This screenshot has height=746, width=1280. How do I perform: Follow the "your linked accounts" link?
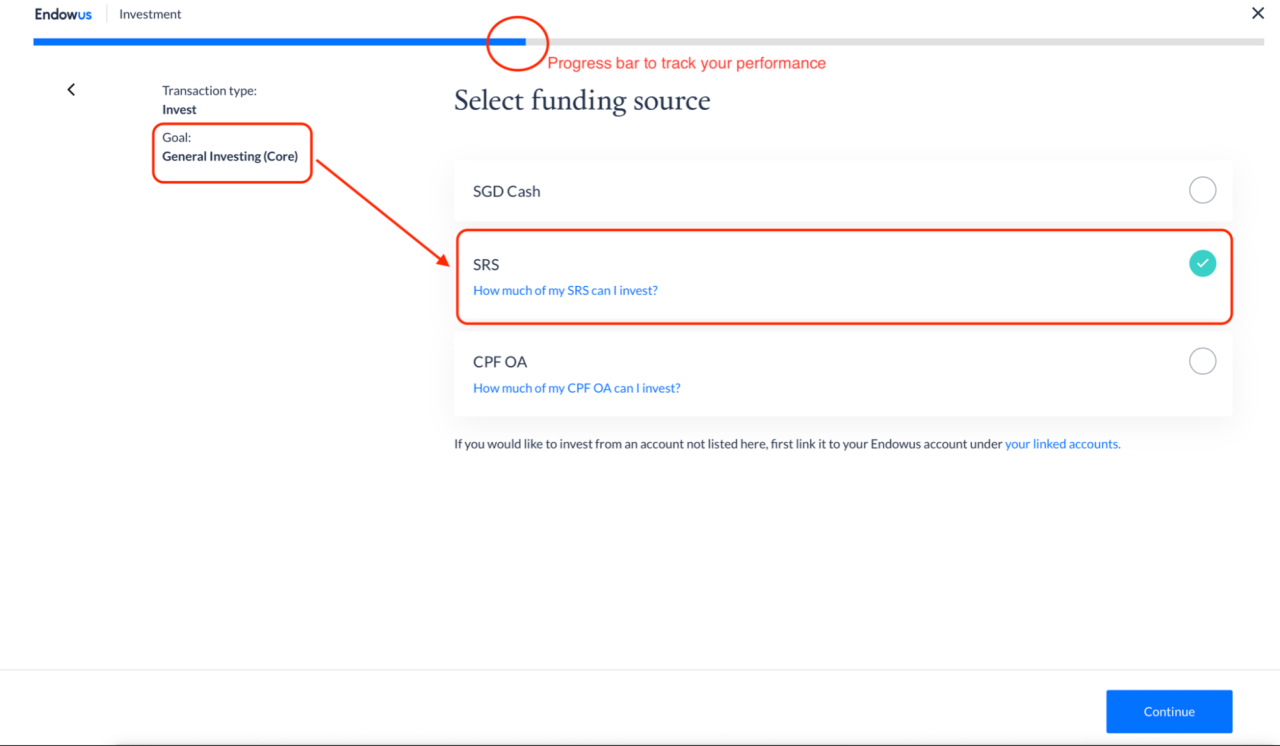pyautogui.click(x=1062, y=444)
